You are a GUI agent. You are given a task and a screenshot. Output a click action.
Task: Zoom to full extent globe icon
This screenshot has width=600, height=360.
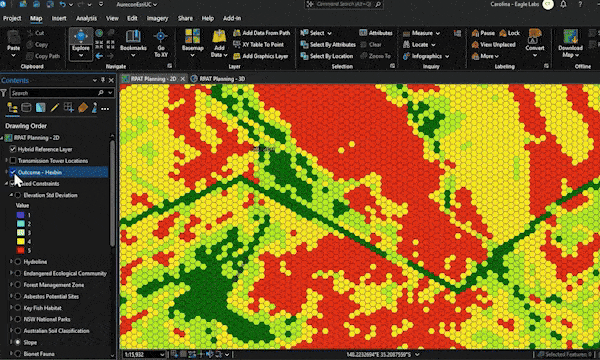click(x=99, y=33)
